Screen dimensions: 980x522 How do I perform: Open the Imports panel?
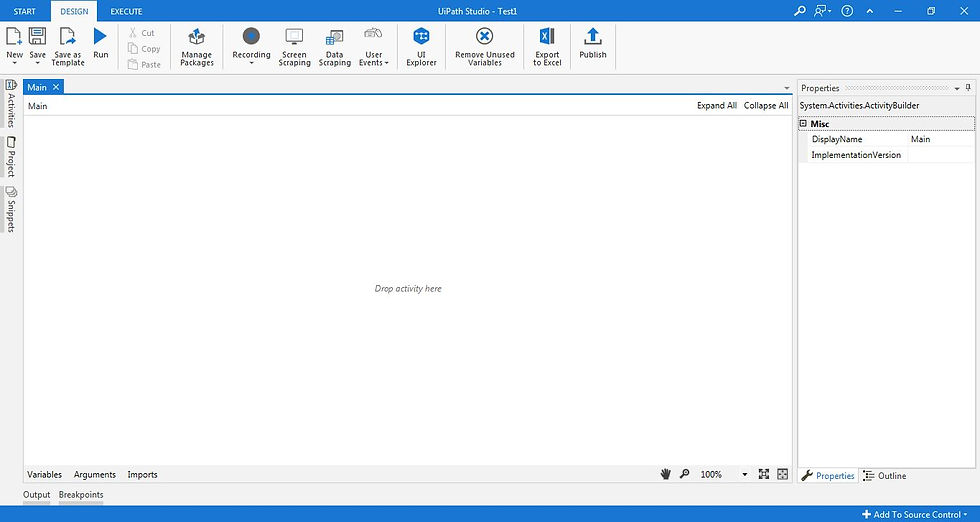tap(142, 474)
